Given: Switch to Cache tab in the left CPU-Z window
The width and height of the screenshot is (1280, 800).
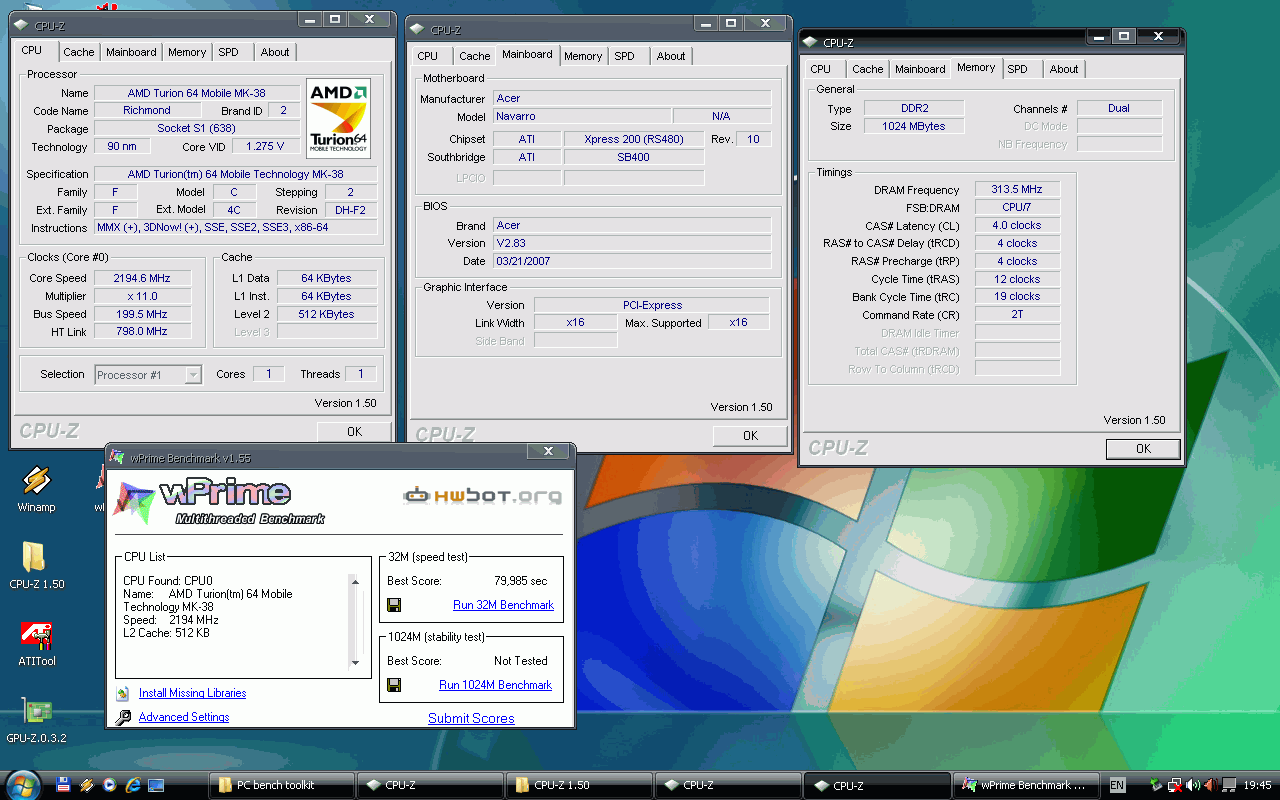Looking at the screenshot, I should 79,52.
